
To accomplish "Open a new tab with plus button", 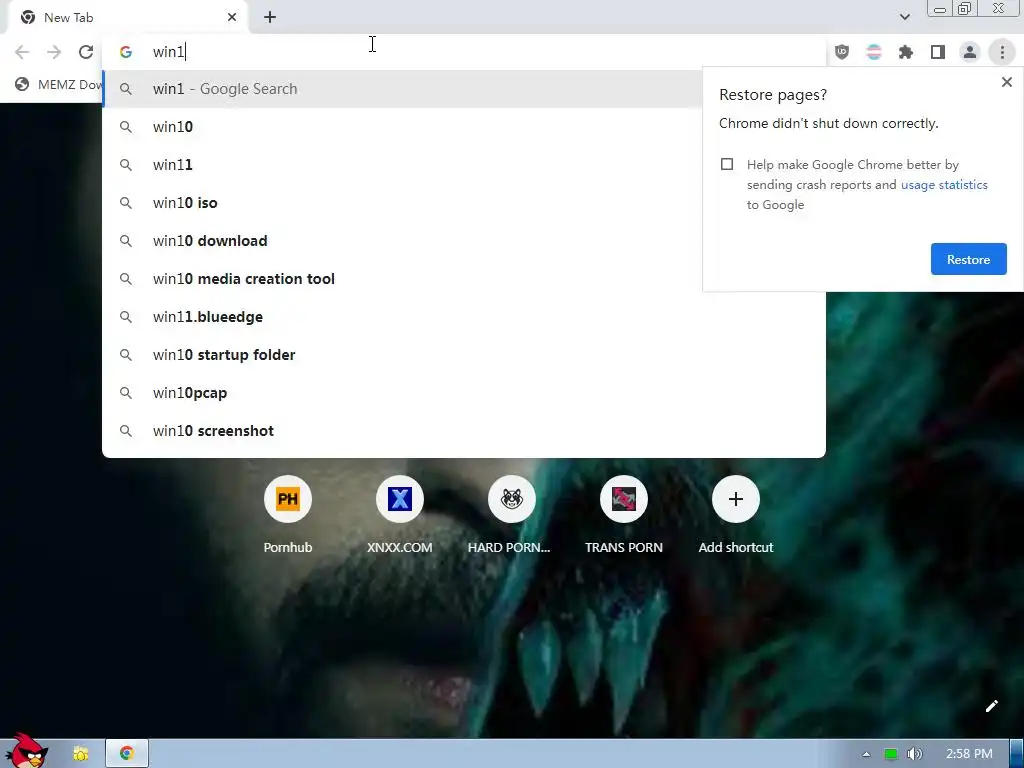I will [x=270, y=18].
